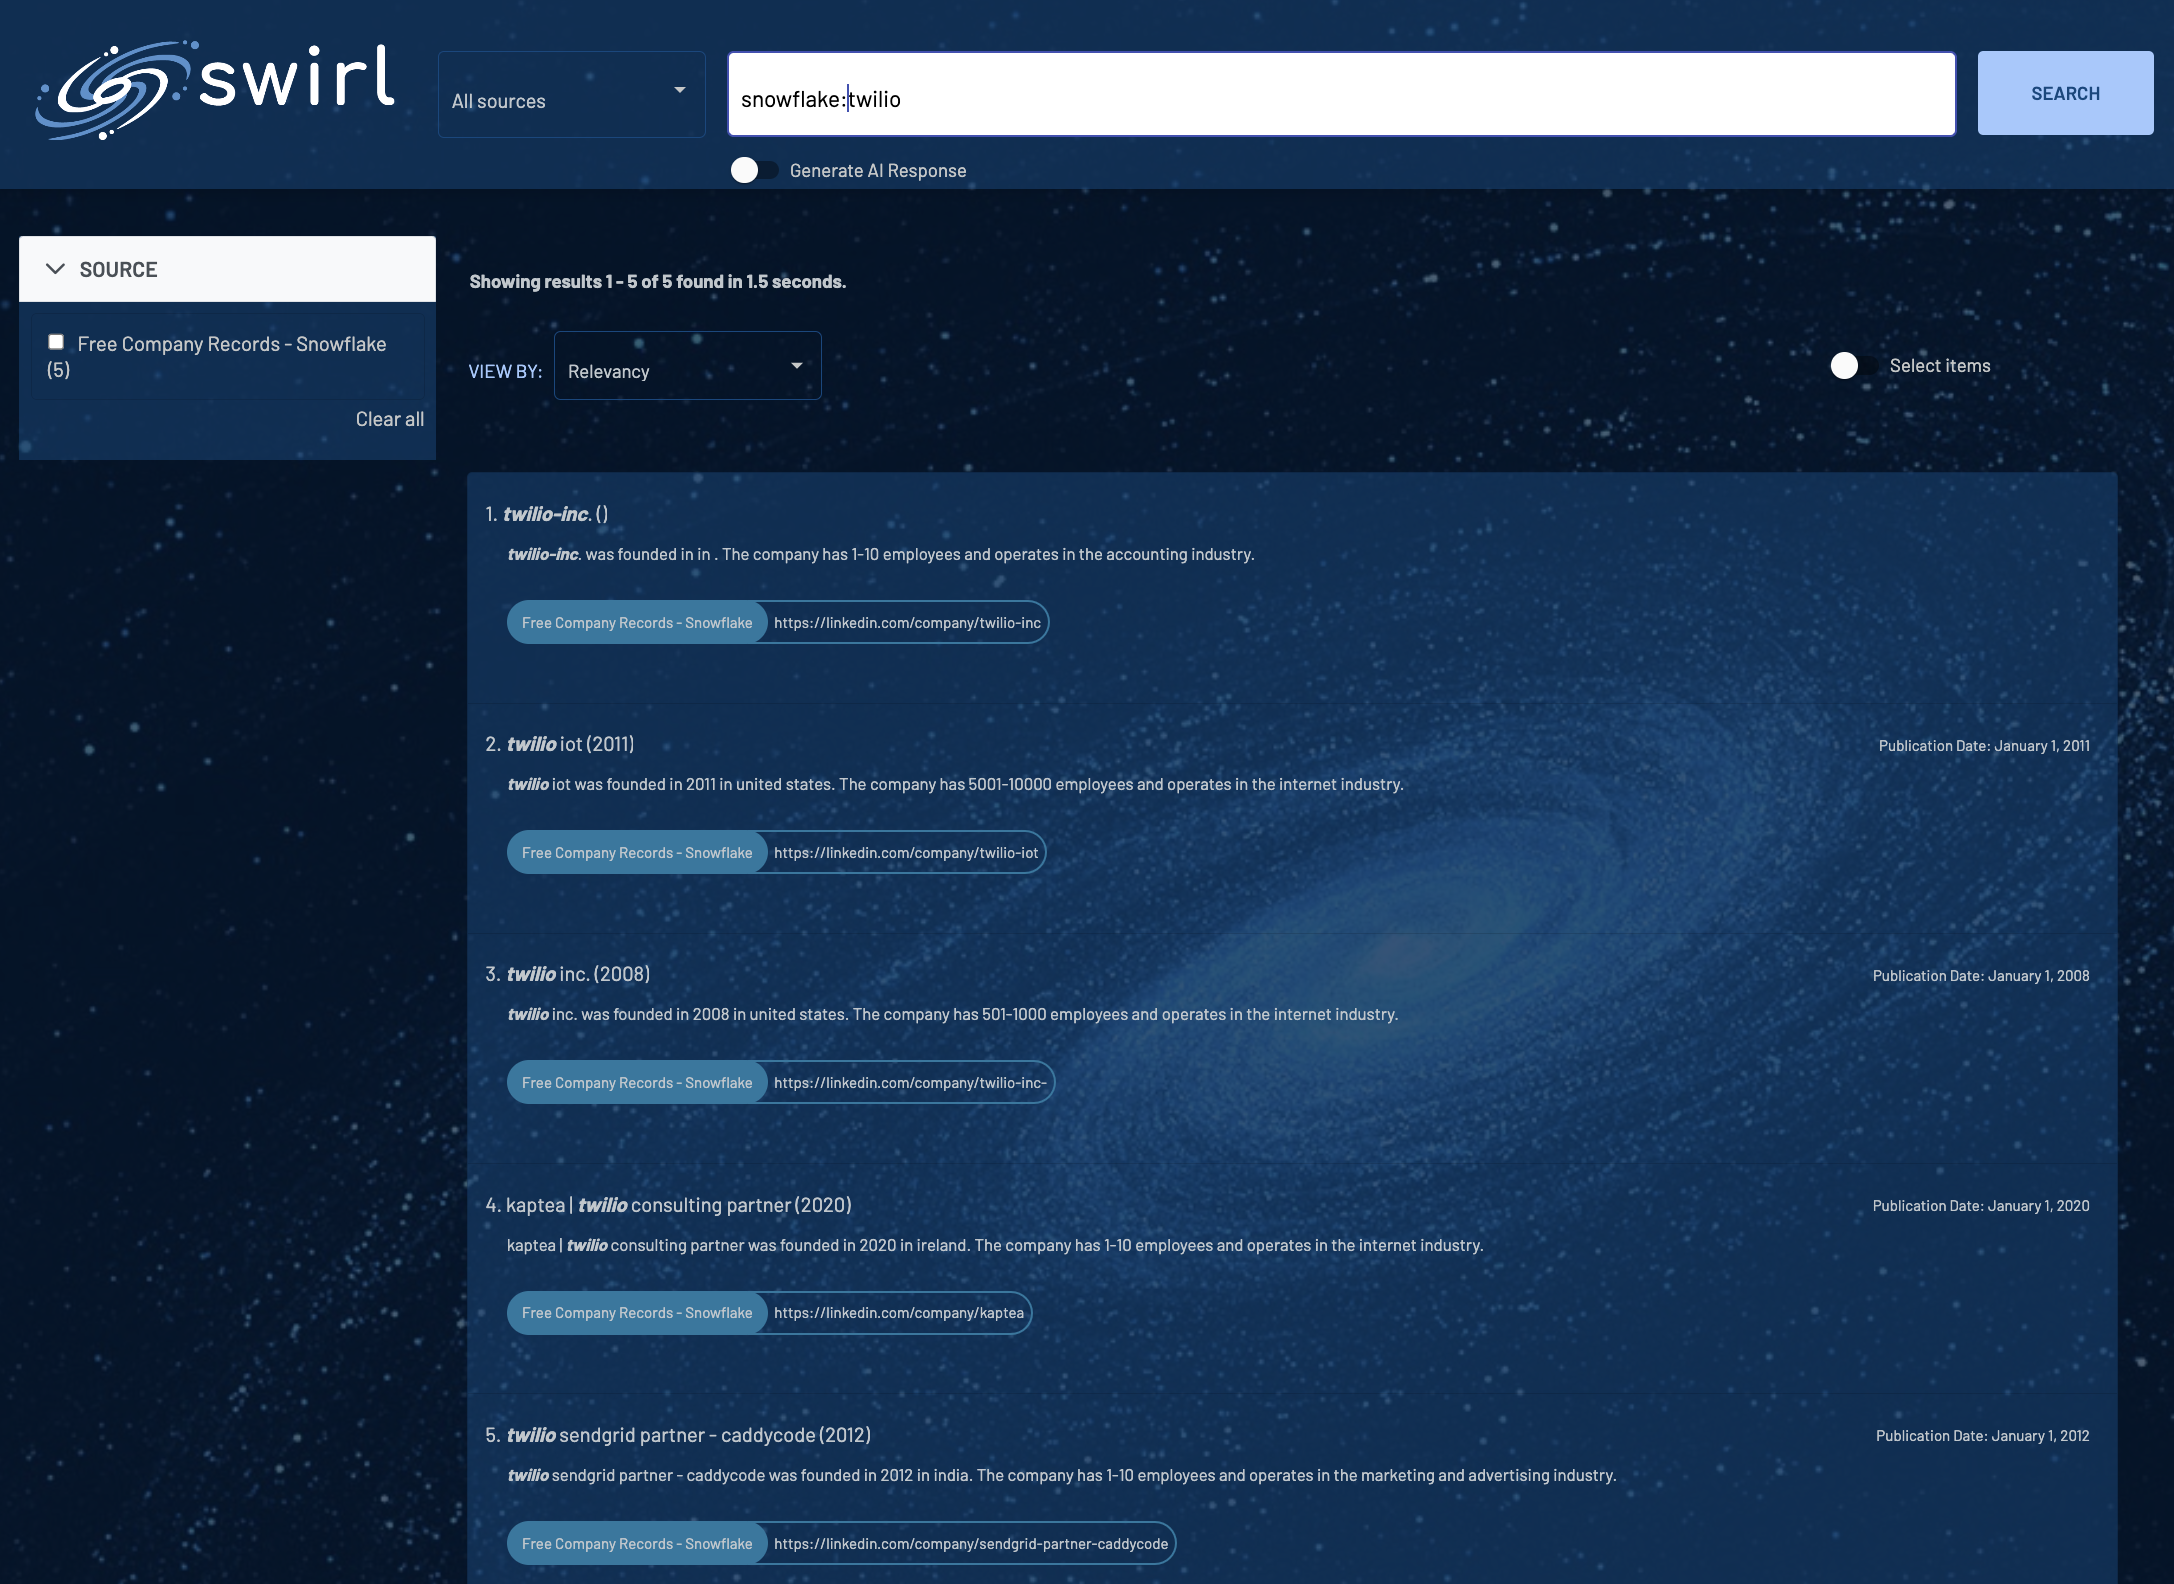Collapse the SOURCE filter panel chevron

click(x=56, y=269)
